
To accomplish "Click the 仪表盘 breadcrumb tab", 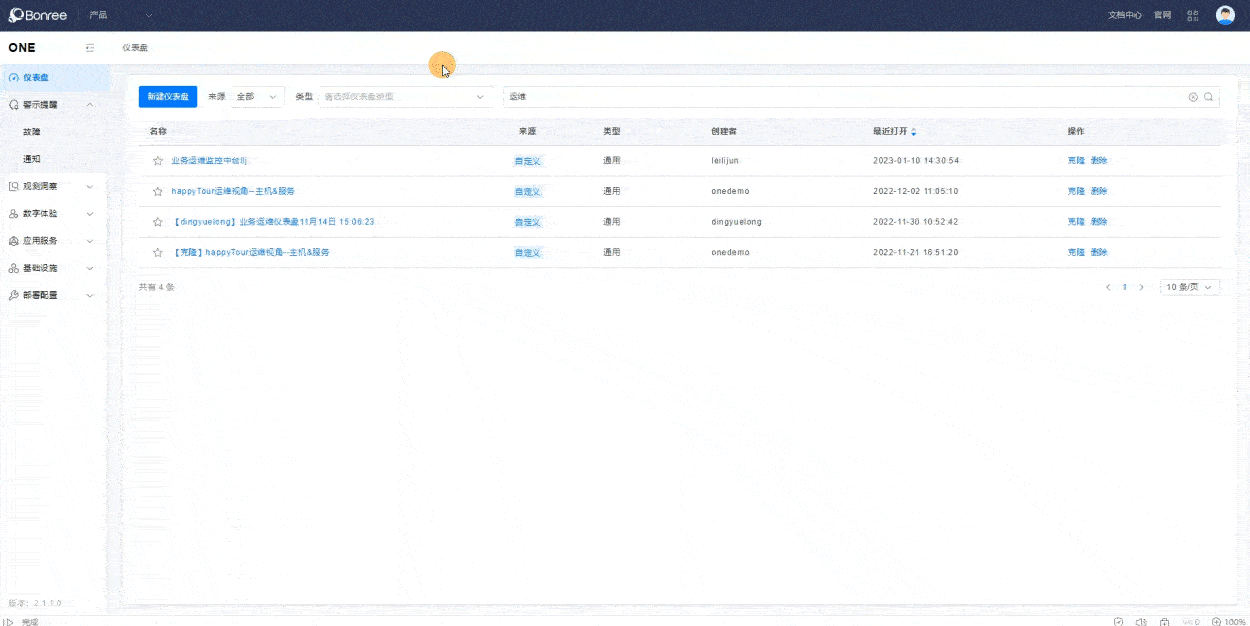I will click(135, 48).
